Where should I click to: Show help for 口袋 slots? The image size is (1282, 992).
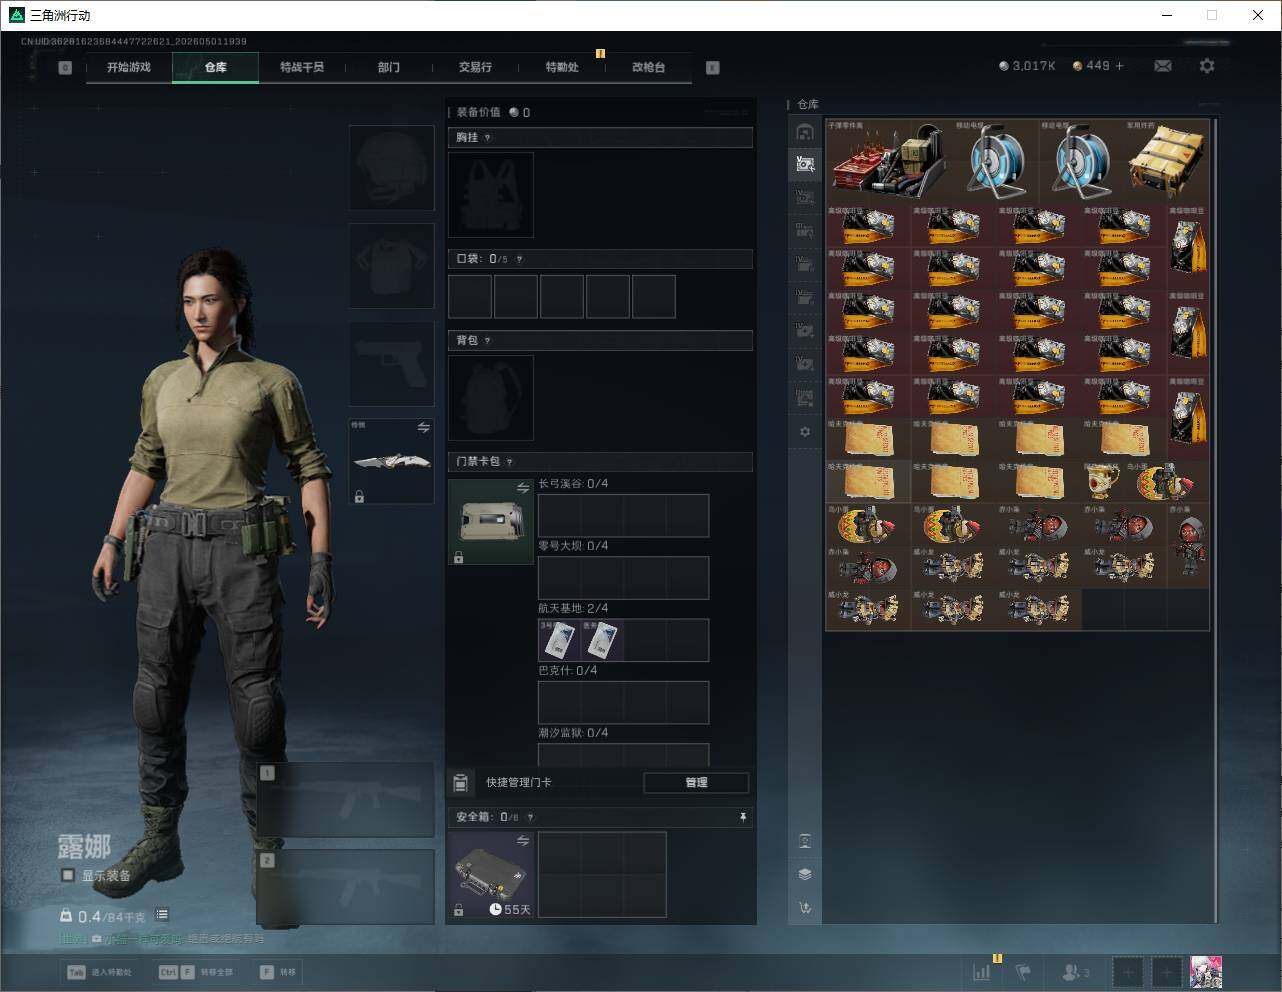coord(519,259)
